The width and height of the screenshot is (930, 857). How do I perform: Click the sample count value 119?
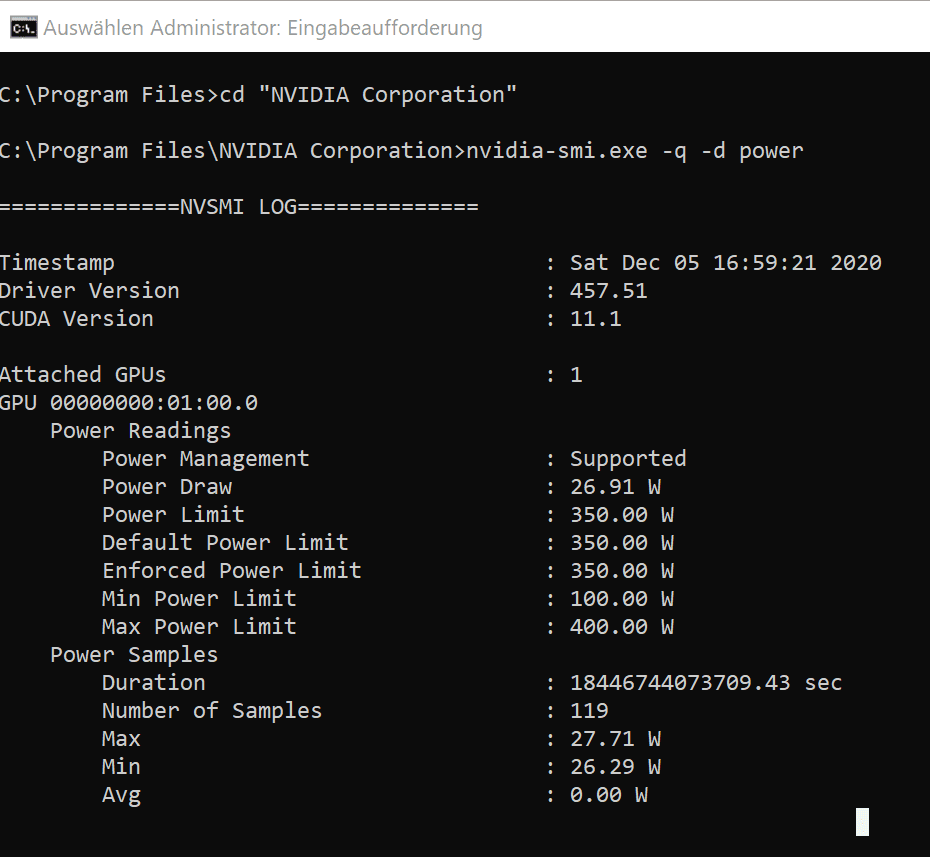coord(590,711)
